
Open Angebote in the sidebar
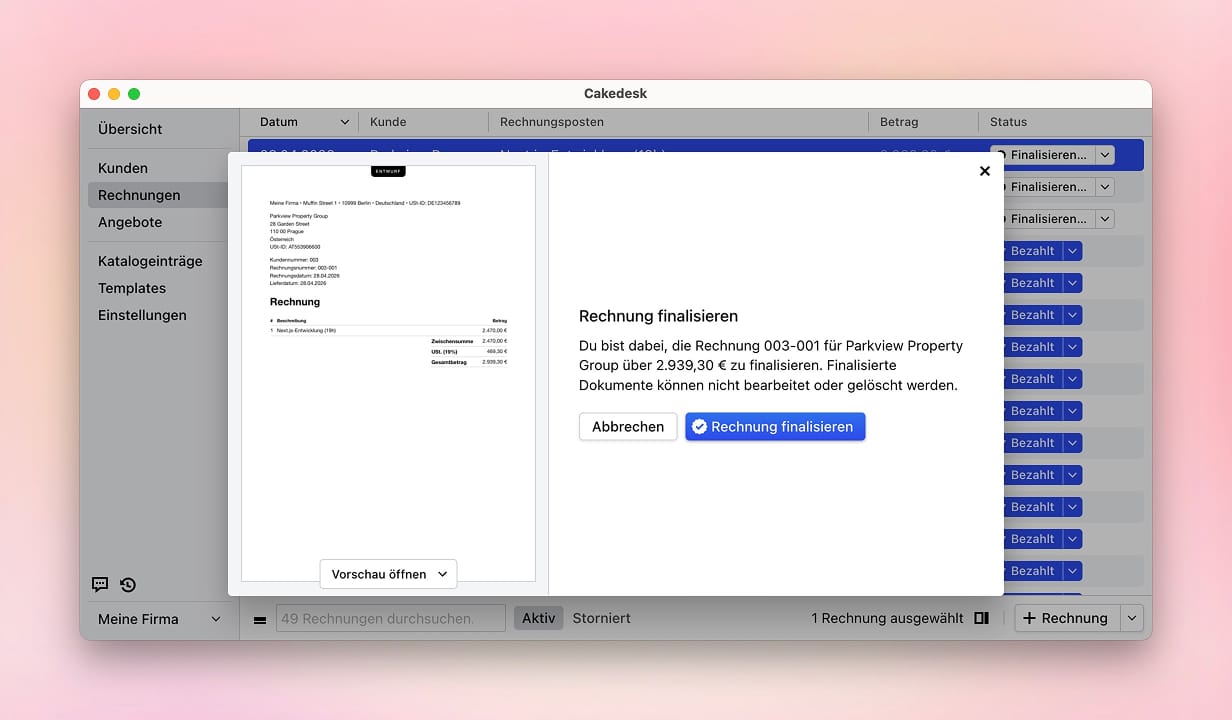coord(130,222)
